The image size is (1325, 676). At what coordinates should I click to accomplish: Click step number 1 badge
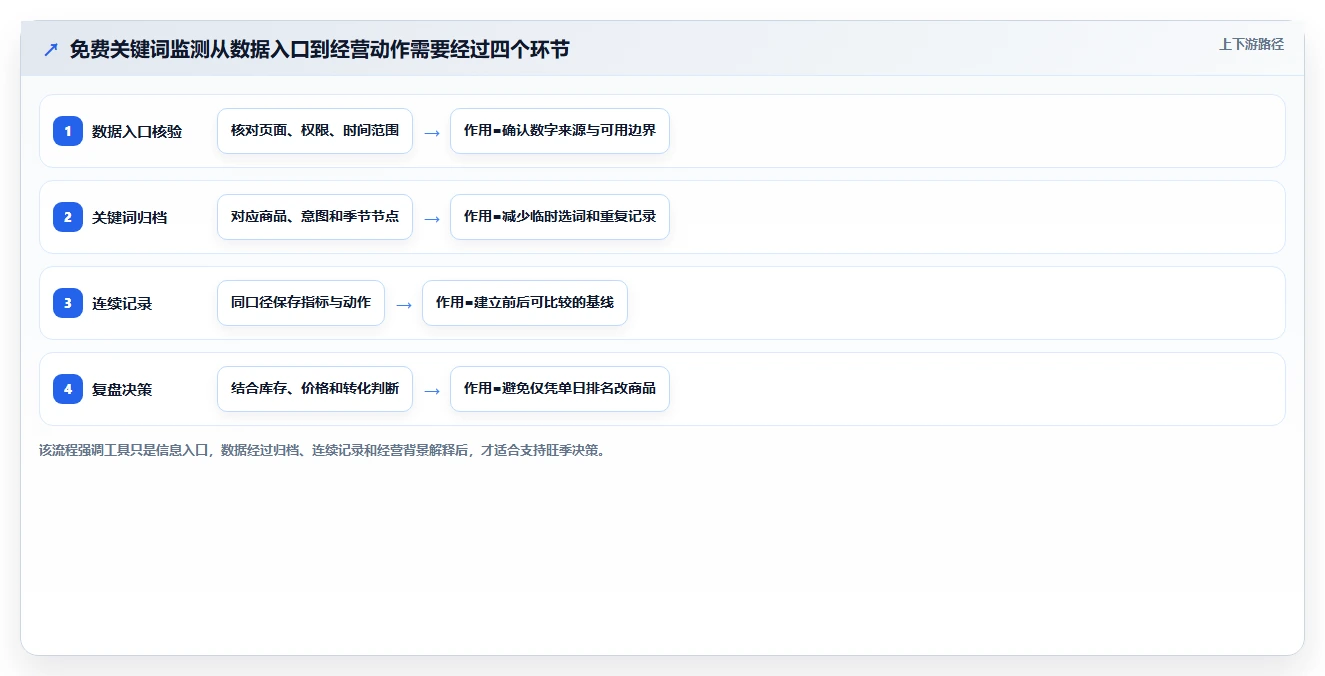click(x=68, y=131)
